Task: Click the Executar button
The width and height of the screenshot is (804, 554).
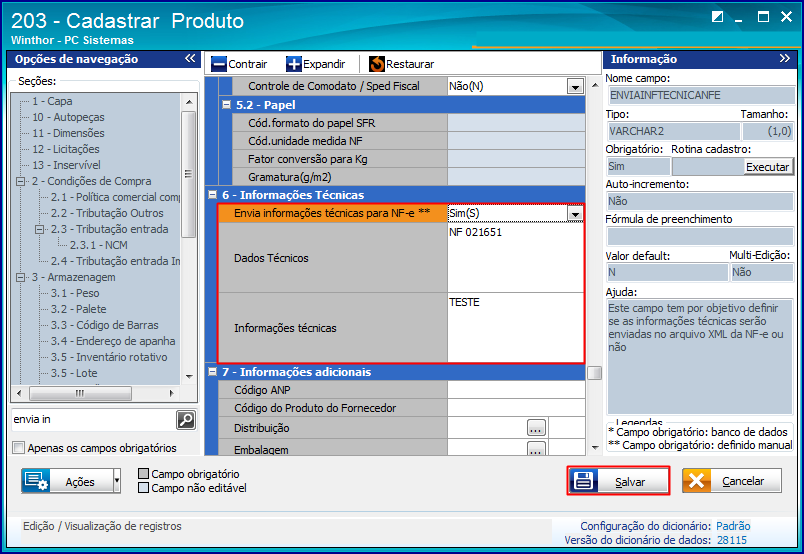Action: [x=768, y=167]
